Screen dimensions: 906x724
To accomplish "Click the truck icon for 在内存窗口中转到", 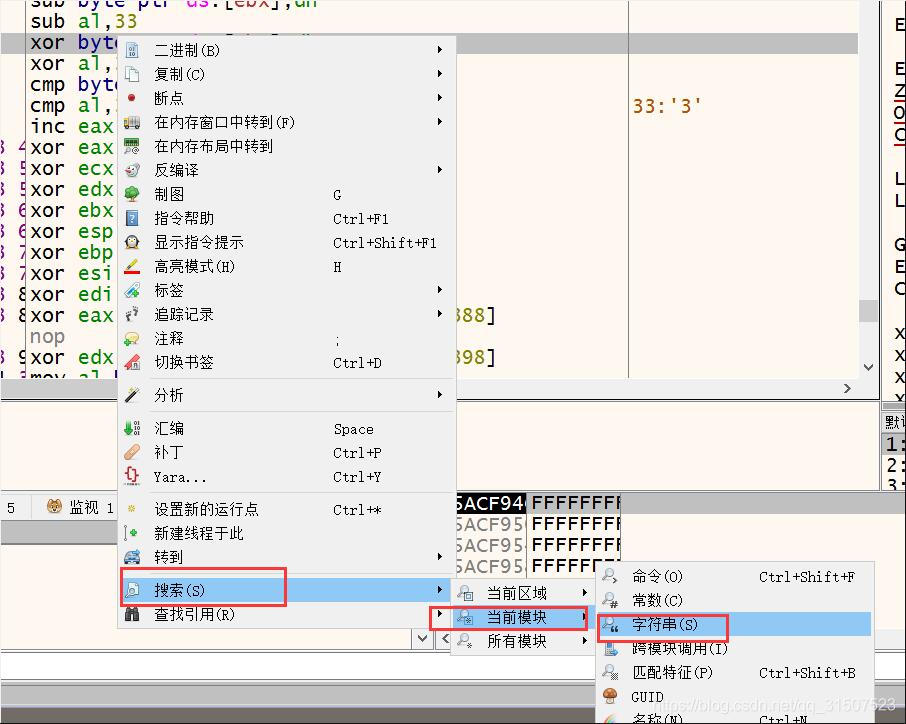I will coord(132,122).
